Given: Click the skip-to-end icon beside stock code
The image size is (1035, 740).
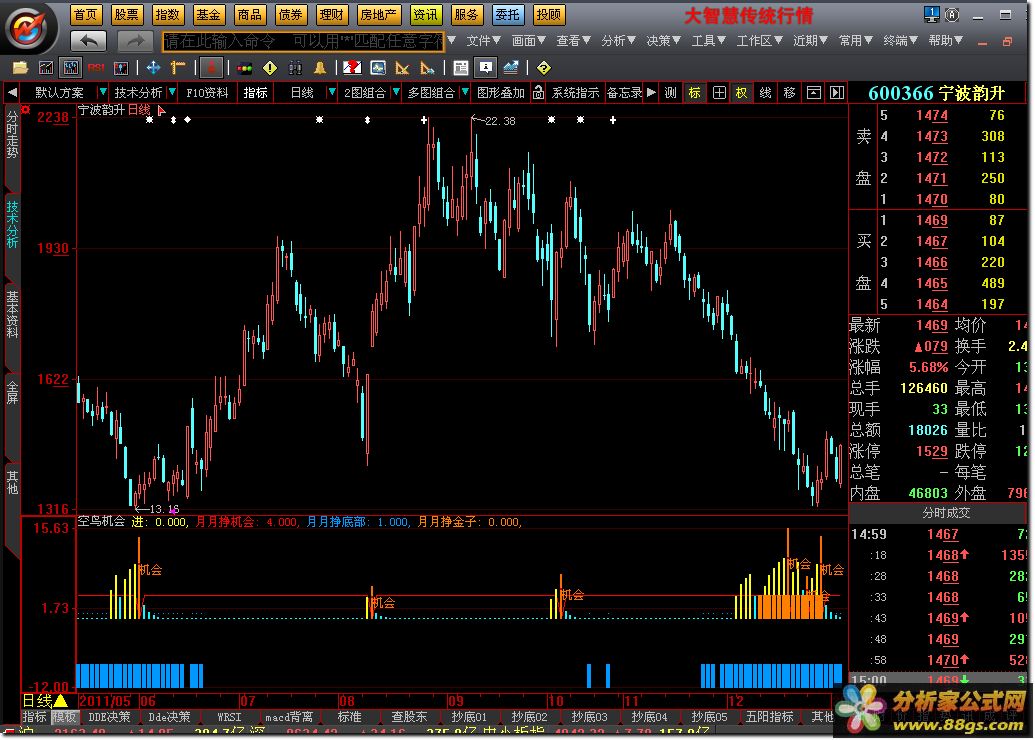Looking at the screenshot, I should [836, 92].
